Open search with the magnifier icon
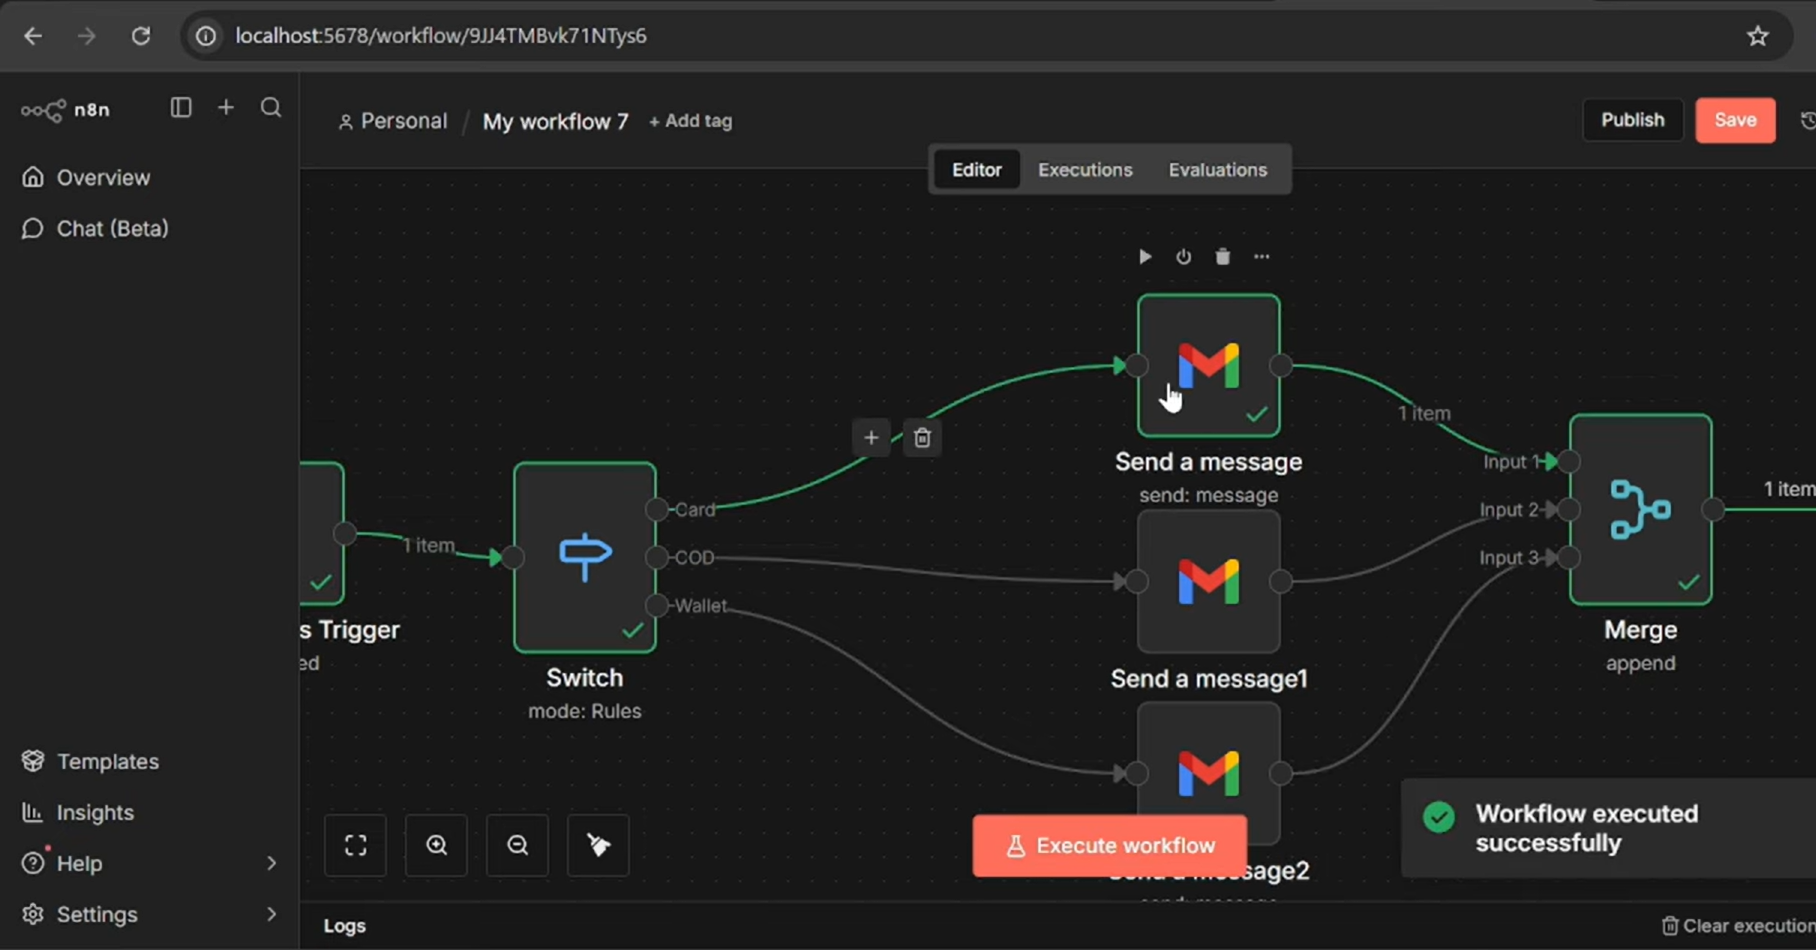 [x=271, y=107]
